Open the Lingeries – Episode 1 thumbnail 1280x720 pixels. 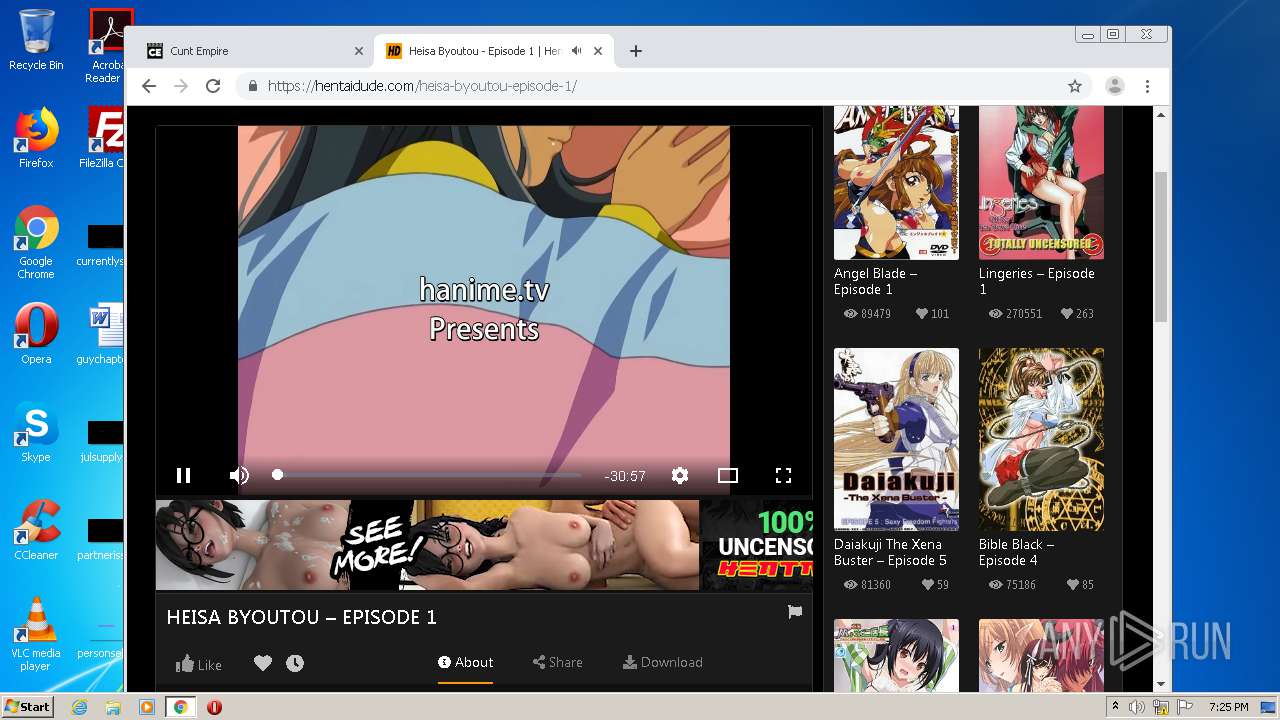click(1041, 183)
